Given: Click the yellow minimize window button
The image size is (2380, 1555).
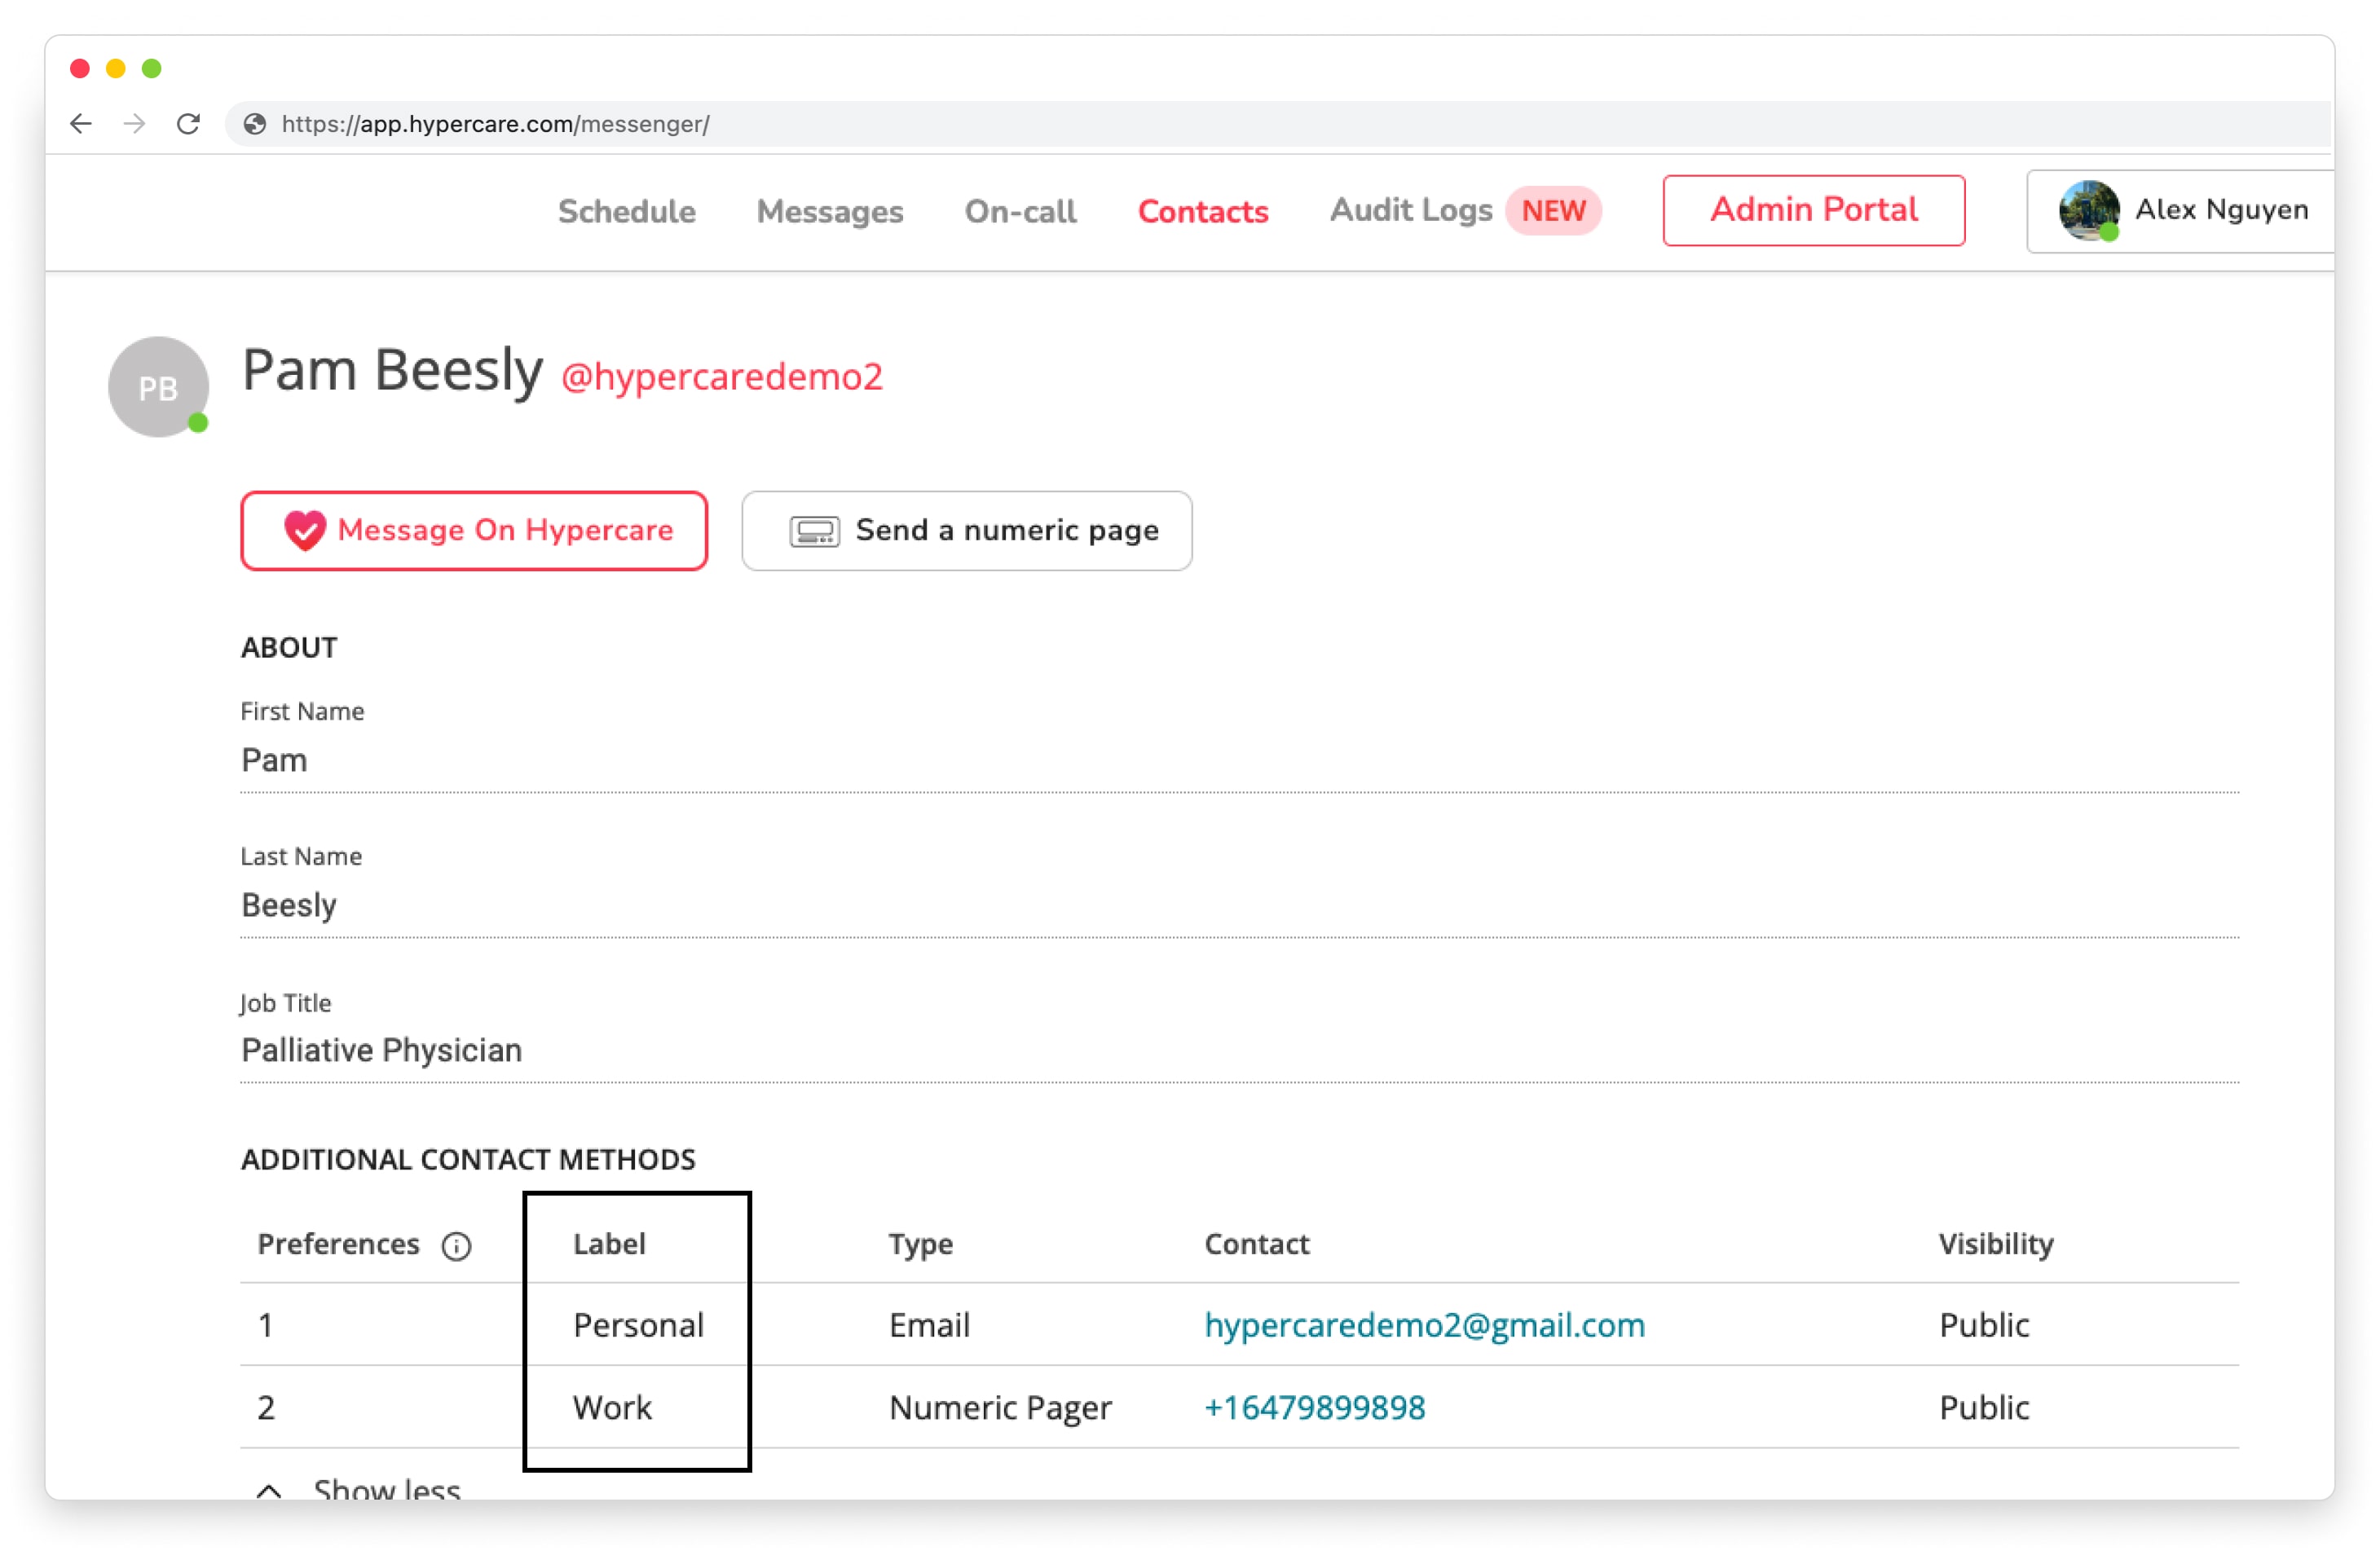Looking at the screenshot, I should click(x=116, y=68).
